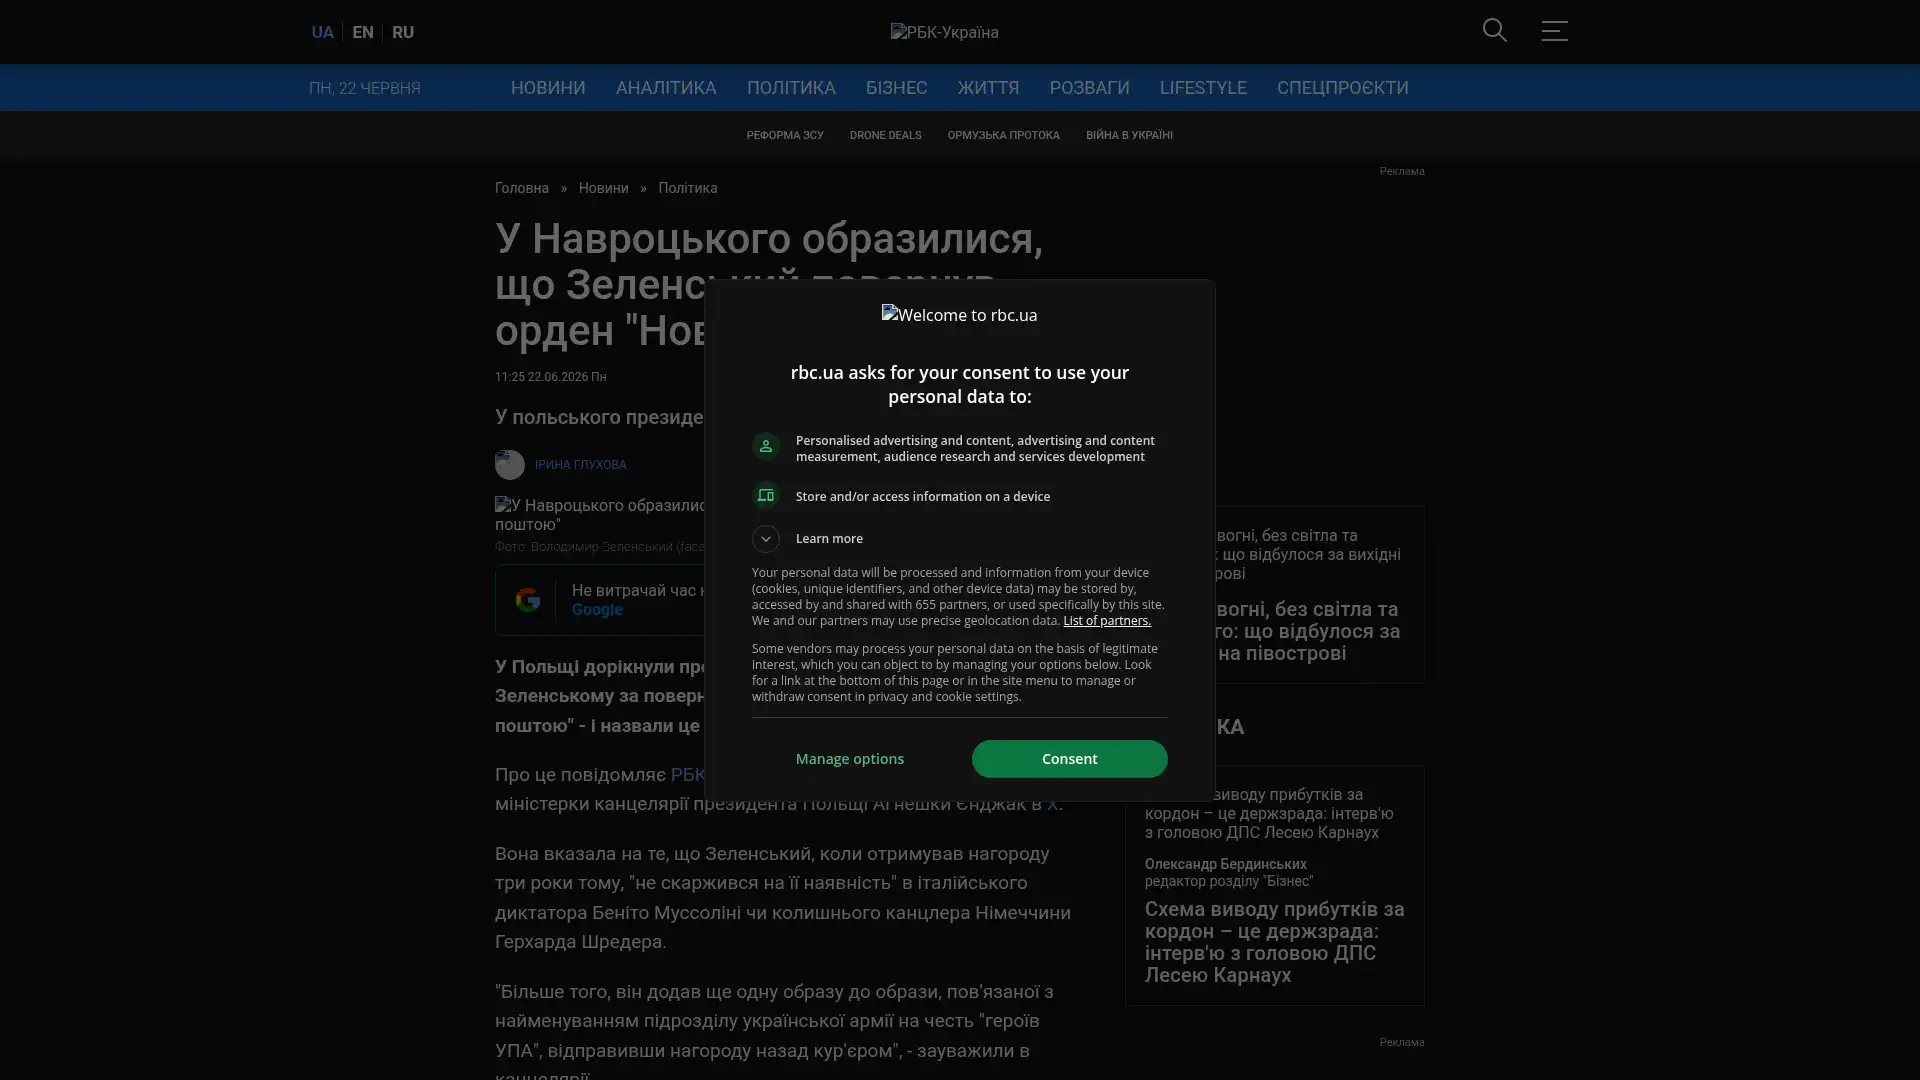Open the site search magnifier icon
1920x1080 pixels.
[x=1494, y=31]
